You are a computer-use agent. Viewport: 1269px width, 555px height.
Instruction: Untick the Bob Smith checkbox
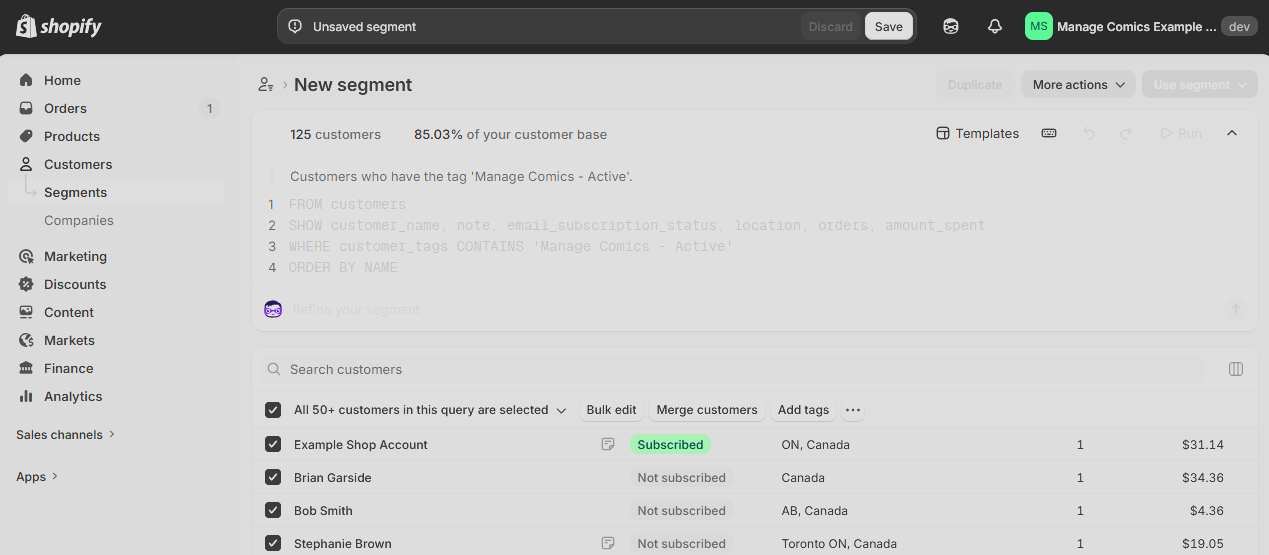[x=273, y=510]
